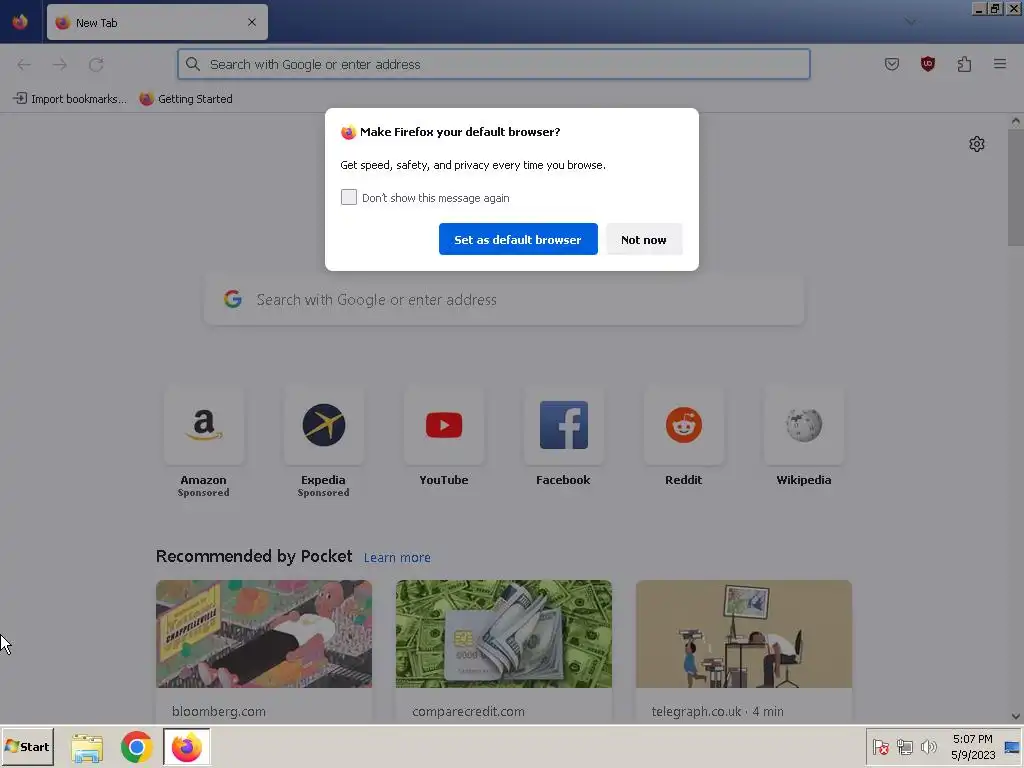Open the Getting Started bookmark
This screenshot has width=1024, height=768.
[x=186, y=99]
